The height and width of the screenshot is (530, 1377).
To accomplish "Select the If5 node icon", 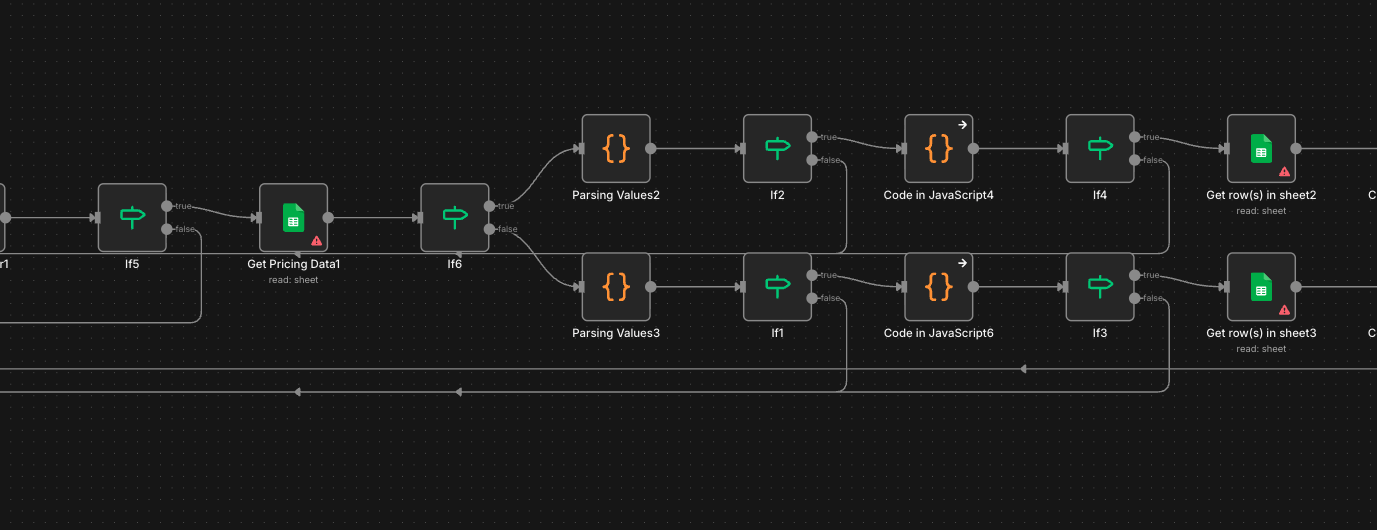I will [132, 217].
